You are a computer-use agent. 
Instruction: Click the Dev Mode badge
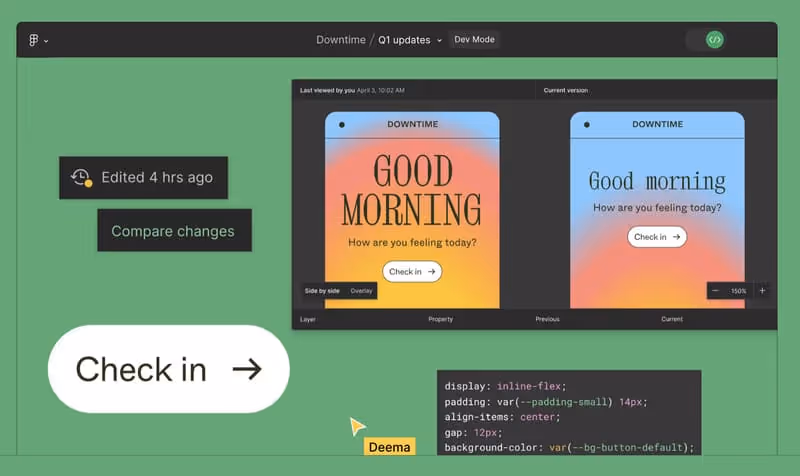tap(474, 39)
